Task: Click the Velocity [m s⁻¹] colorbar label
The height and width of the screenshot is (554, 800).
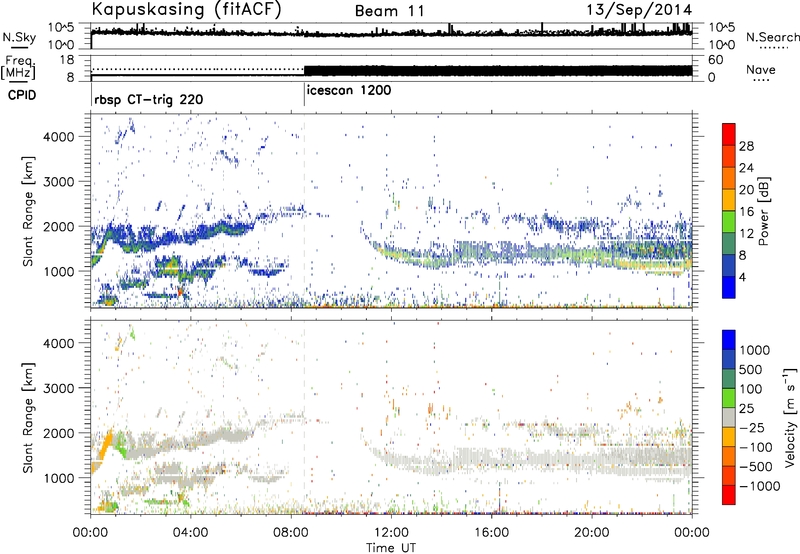Action: point(789,417)
